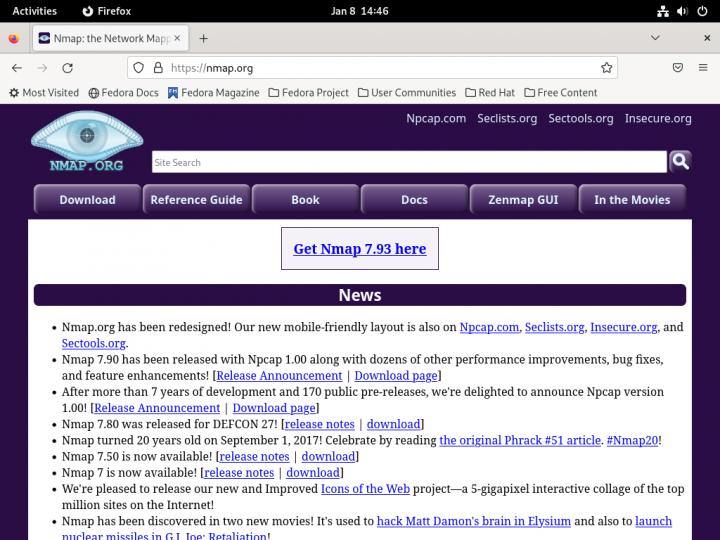This screenshot has height=540, width=720.
Task: Open the Fedora Docs bookmark
Action: pyautogui.click(x=124, y=93)
